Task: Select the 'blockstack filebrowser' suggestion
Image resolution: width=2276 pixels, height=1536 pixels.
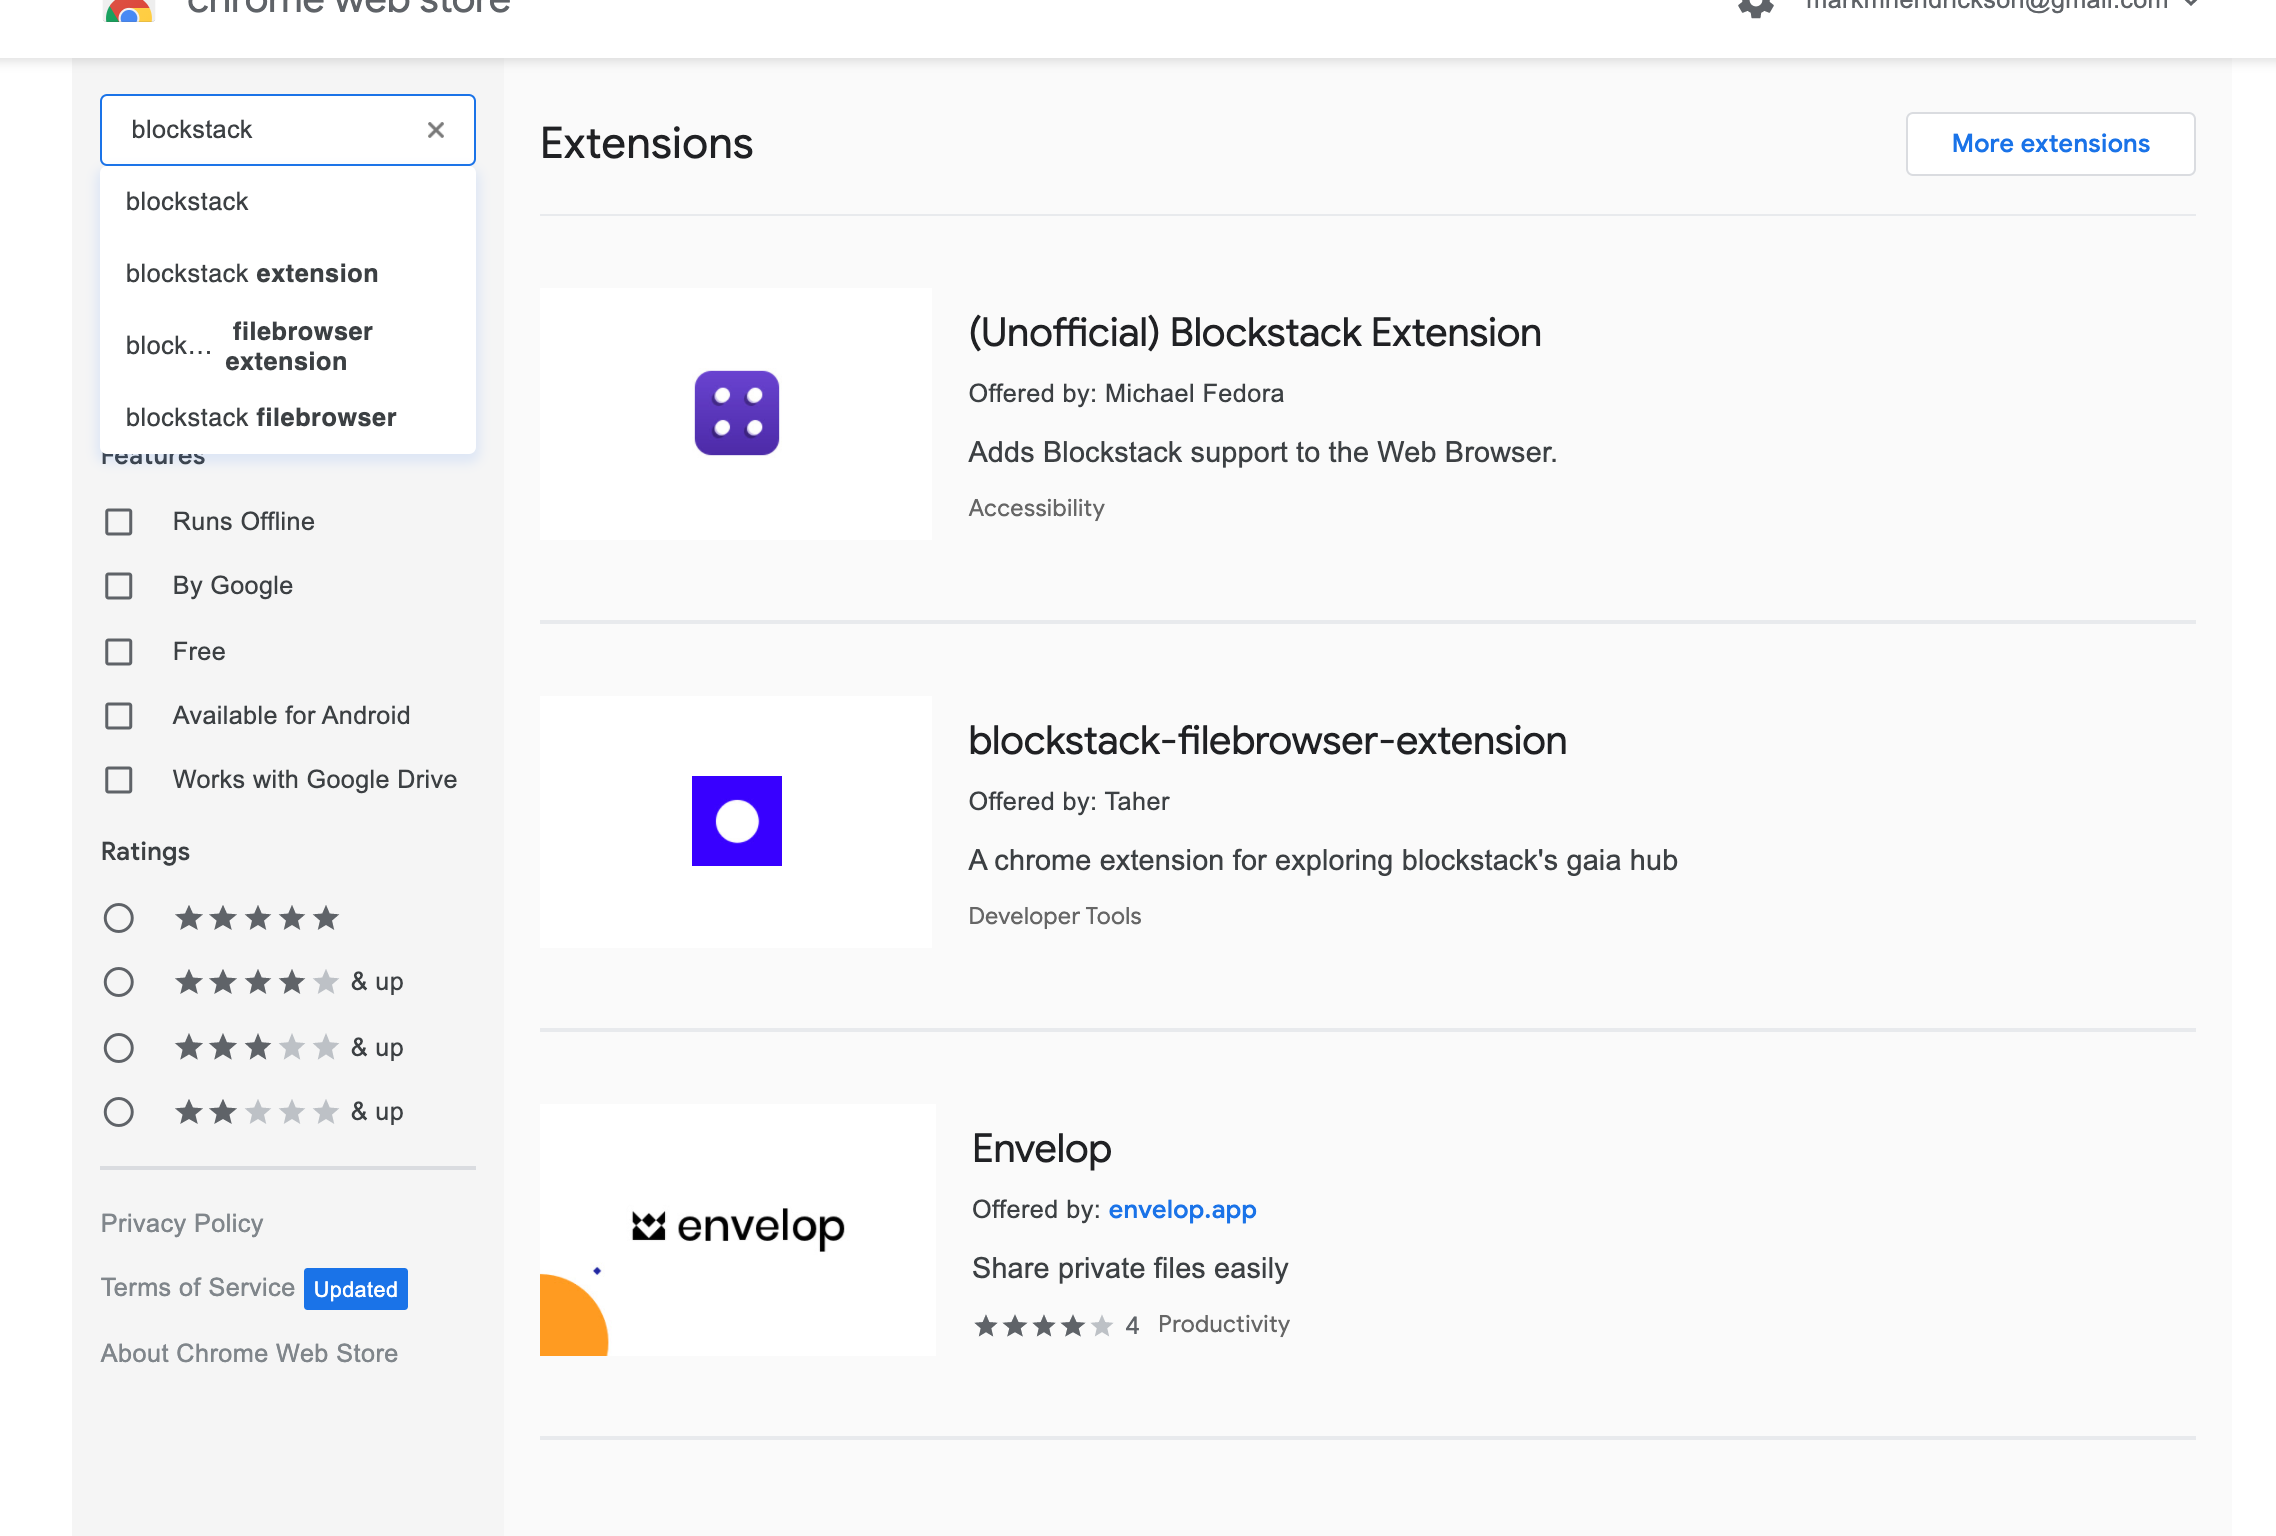Action: click(260, 417)
